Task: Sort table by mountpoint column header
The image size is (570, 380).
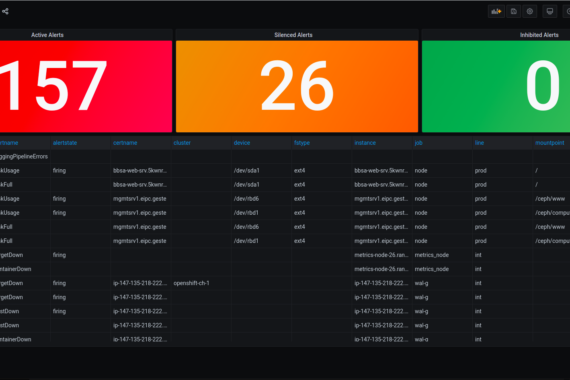Action: (x=550, y=143)
